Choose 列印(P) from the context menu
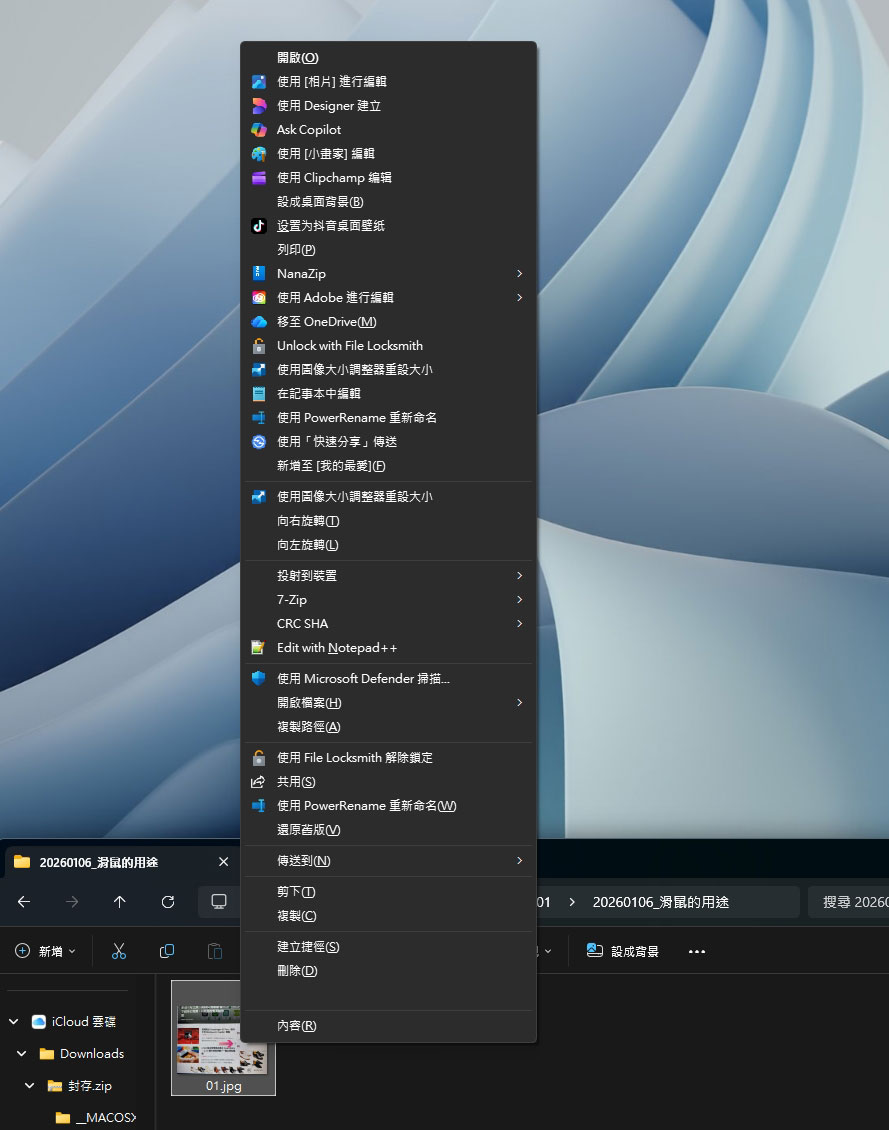889x1130 pixels. tap(294, 249)
